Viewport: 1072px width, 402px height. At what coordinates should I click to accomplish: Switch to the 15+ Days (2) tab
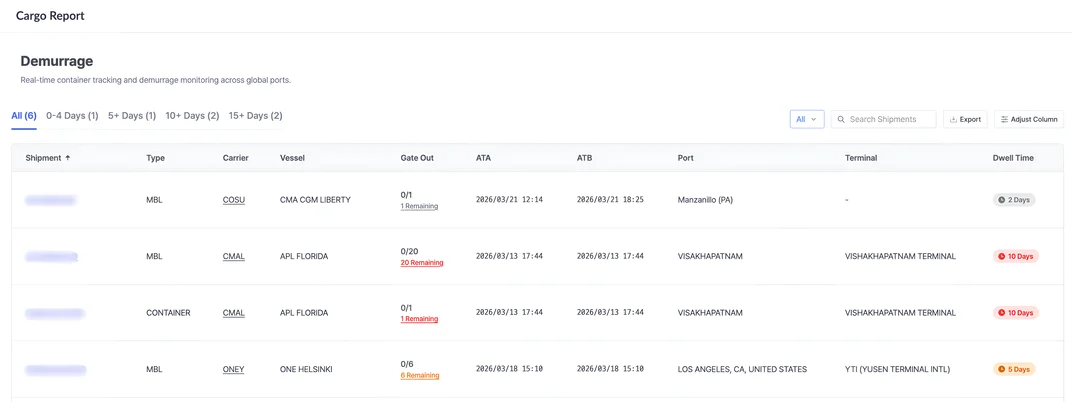[255, 116]
